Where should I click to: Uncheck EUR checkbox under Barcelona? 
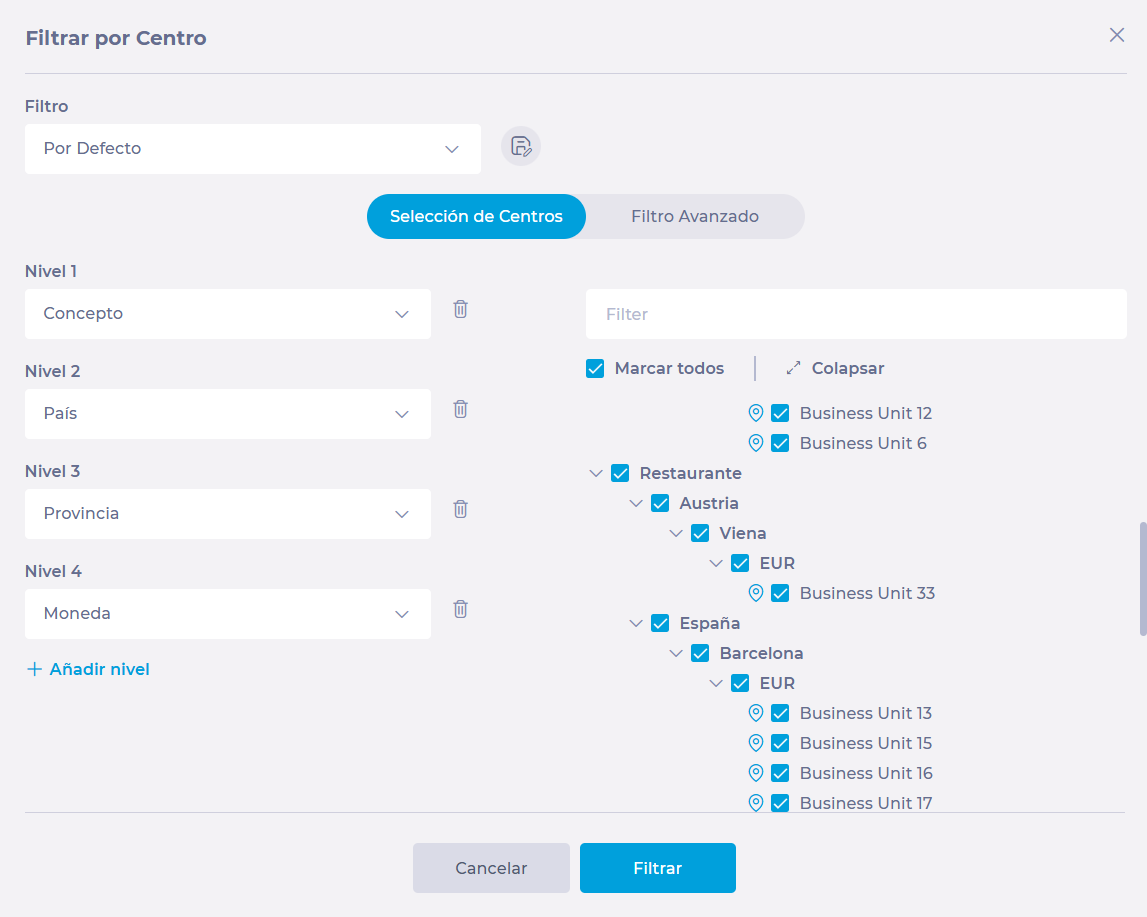point(740,683)
